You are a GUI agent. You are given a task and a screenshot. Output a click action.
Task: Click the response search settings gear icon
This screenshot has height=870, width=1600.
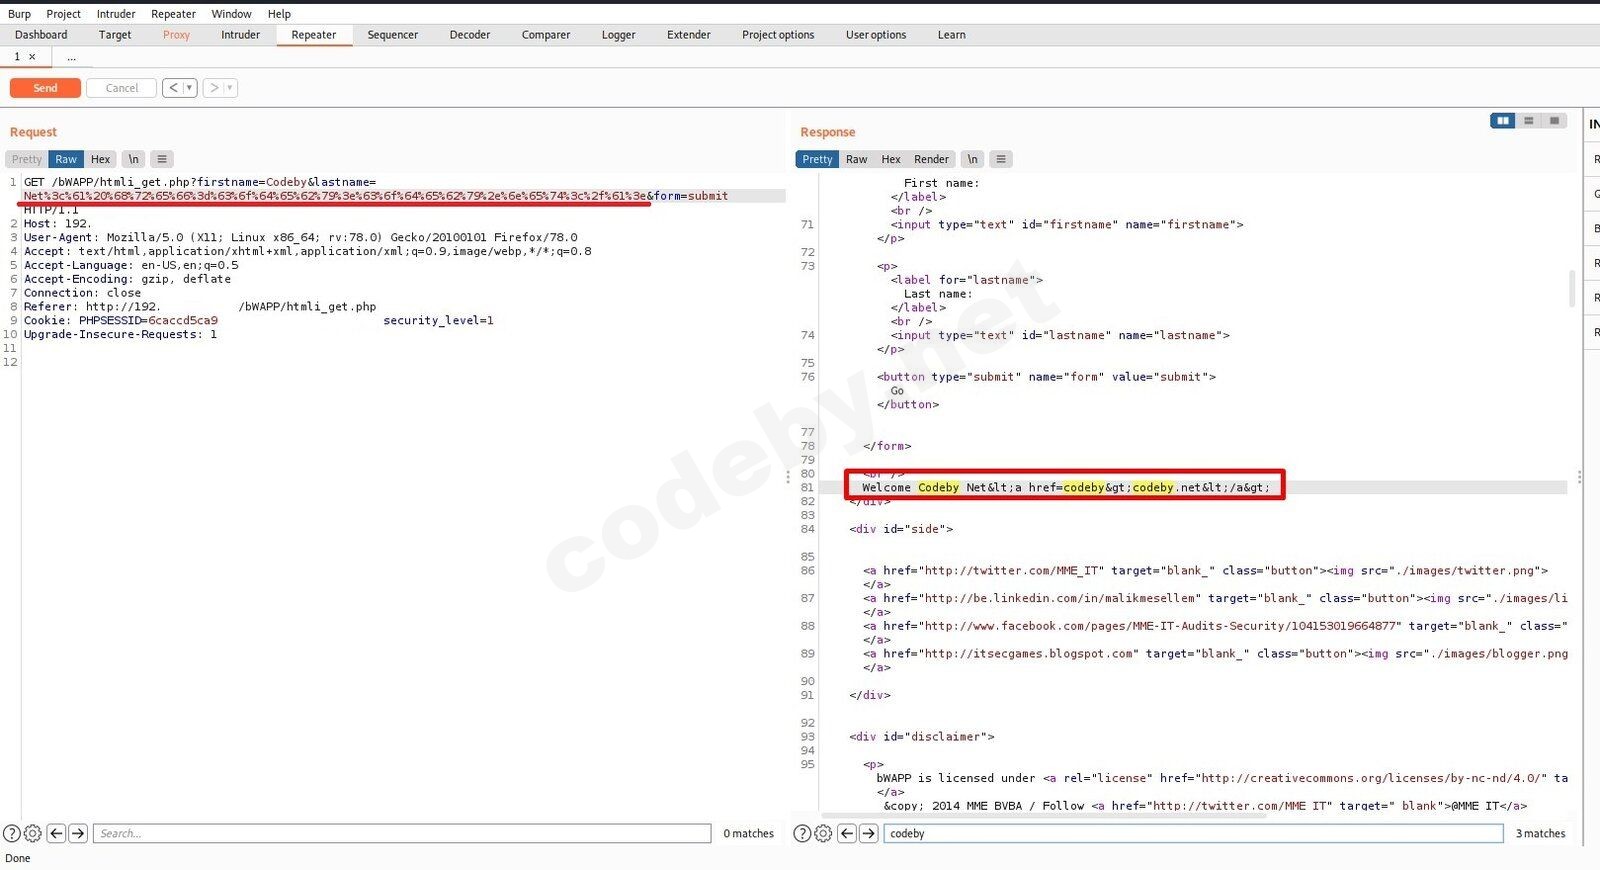coord(822,833)
